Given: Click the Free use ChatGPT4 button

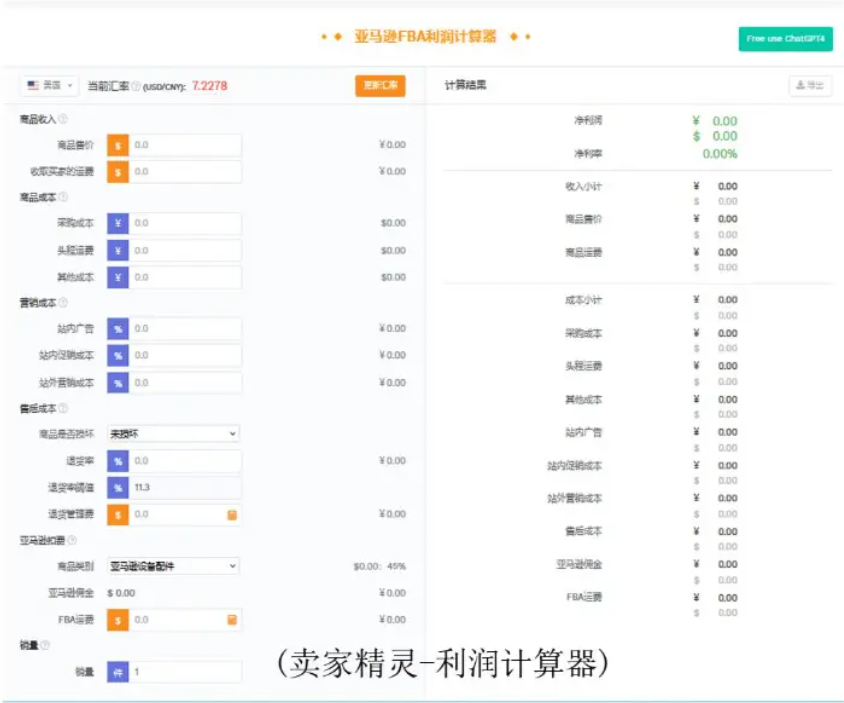Looking at the screenshot, I should pyautogui.click(x=785, y=39).
